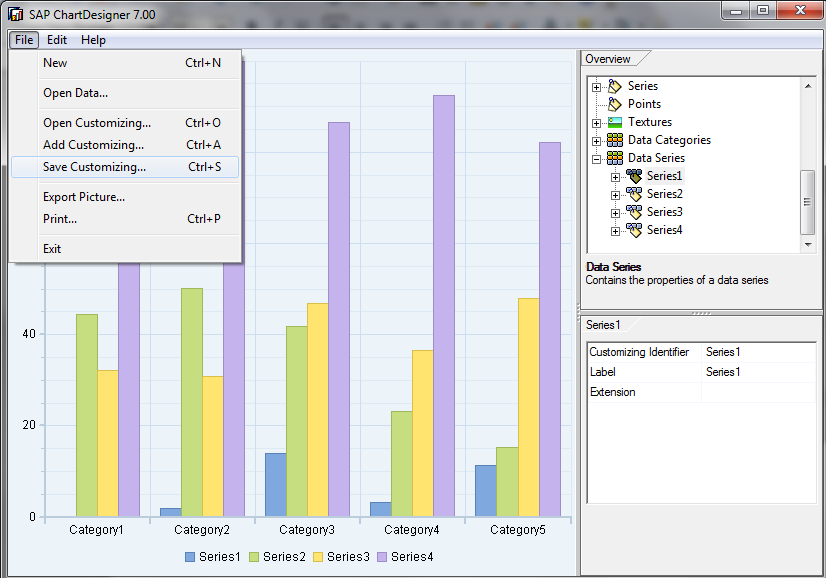Expand the Series4 tree node
This screenshot has height=578, width=826.
[615, 231]
